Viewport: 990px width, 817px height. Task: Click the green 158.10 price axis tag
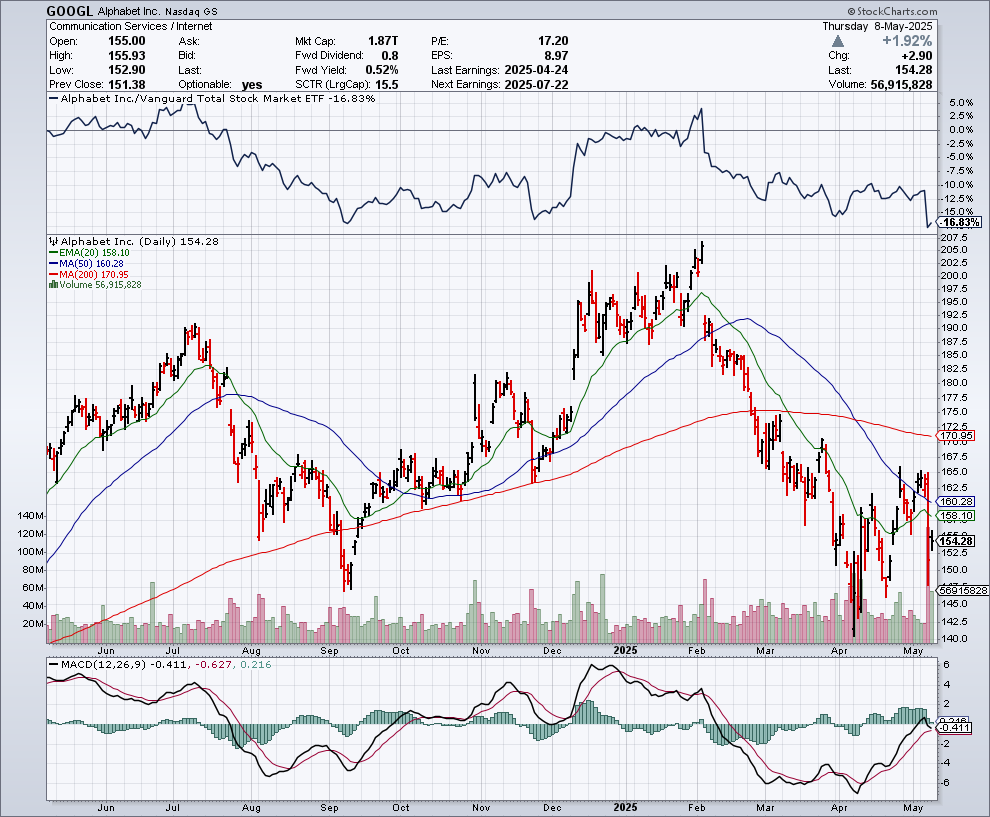coord(956,516)
